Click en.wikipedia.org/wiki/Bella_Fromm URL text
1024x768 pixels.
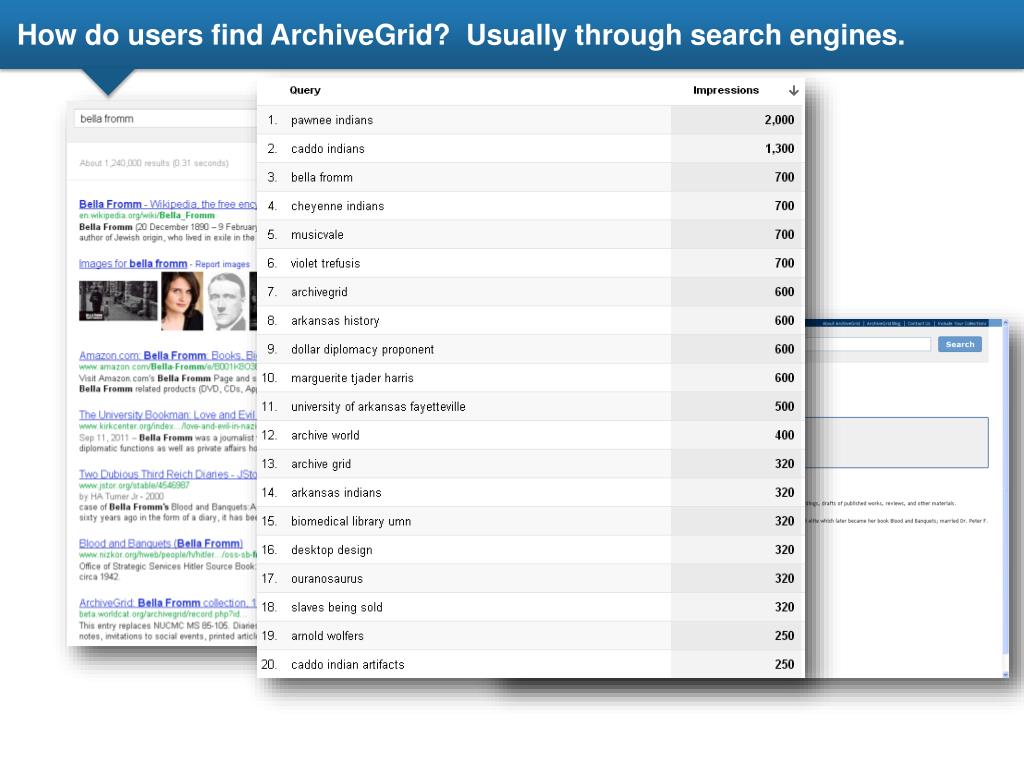[x=147, y=216]
